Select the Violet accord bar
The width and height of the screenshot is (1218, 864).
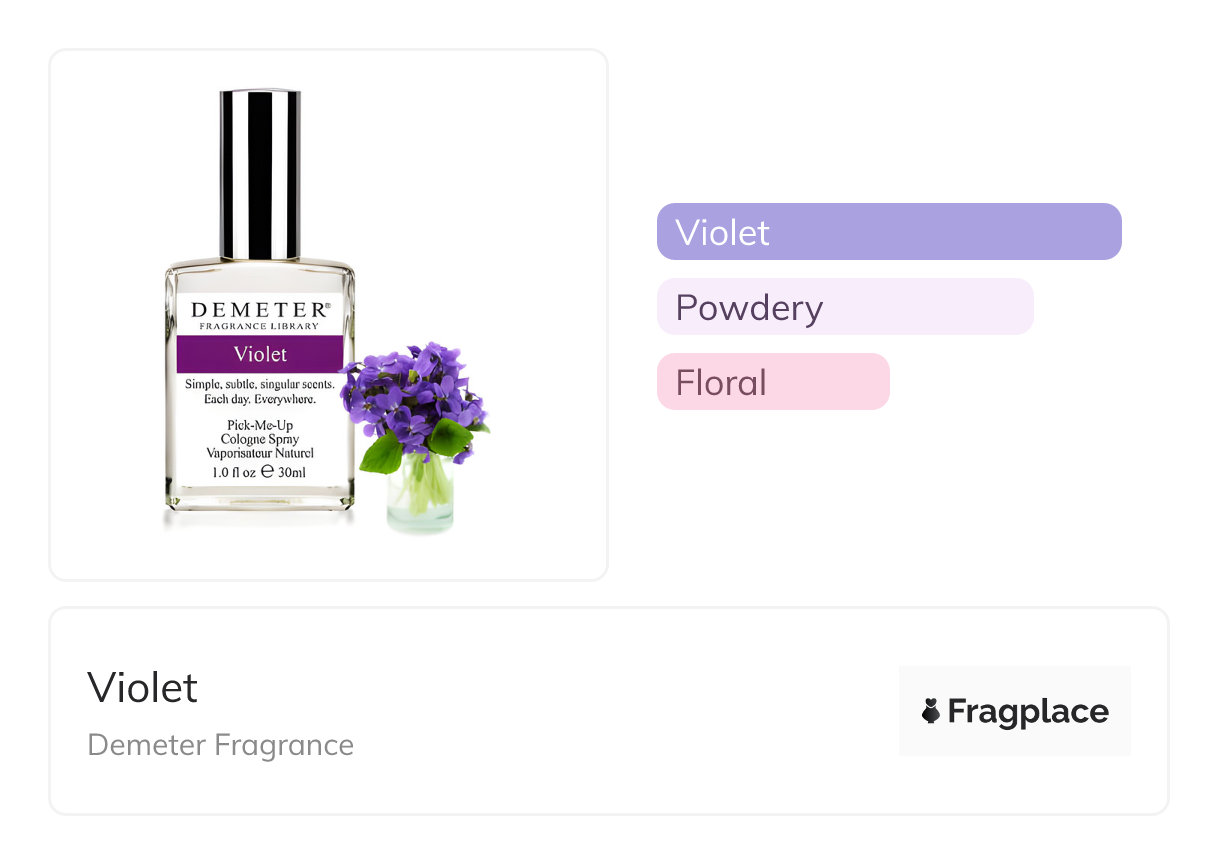click(x=889, y=232)
